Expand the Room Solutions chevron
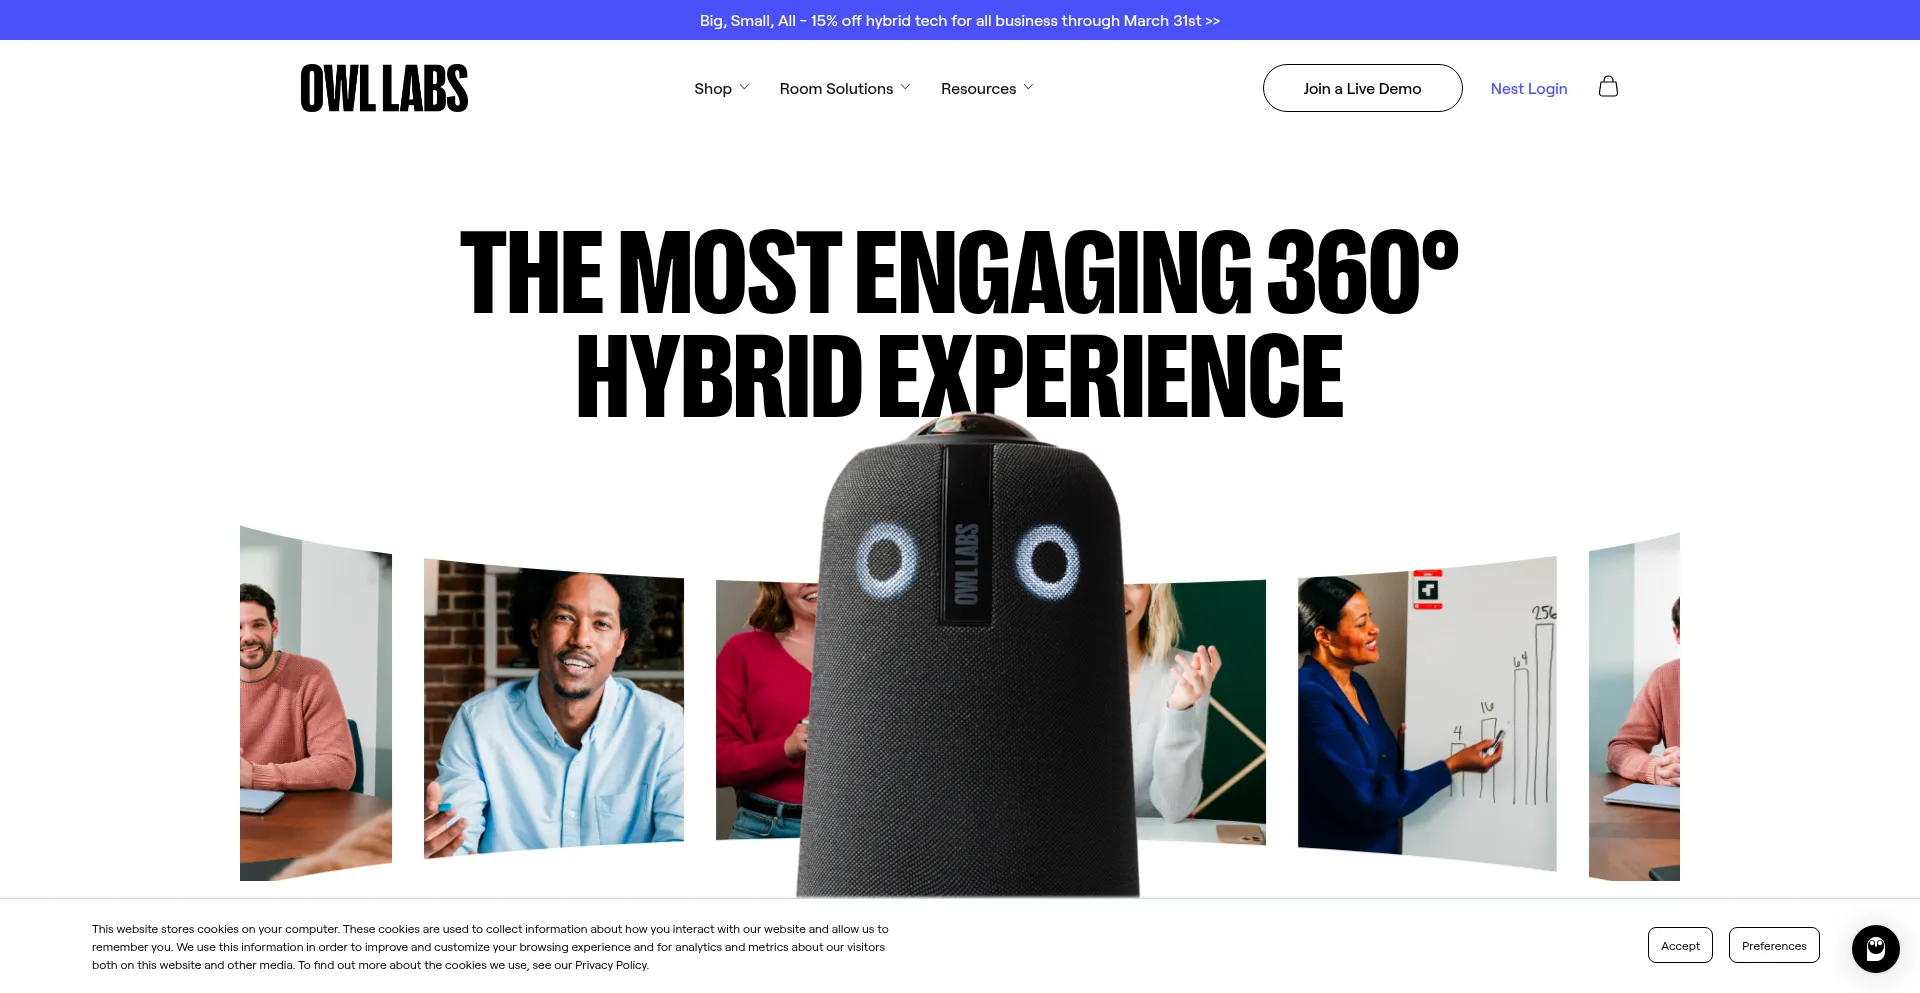 click(905, 87)
